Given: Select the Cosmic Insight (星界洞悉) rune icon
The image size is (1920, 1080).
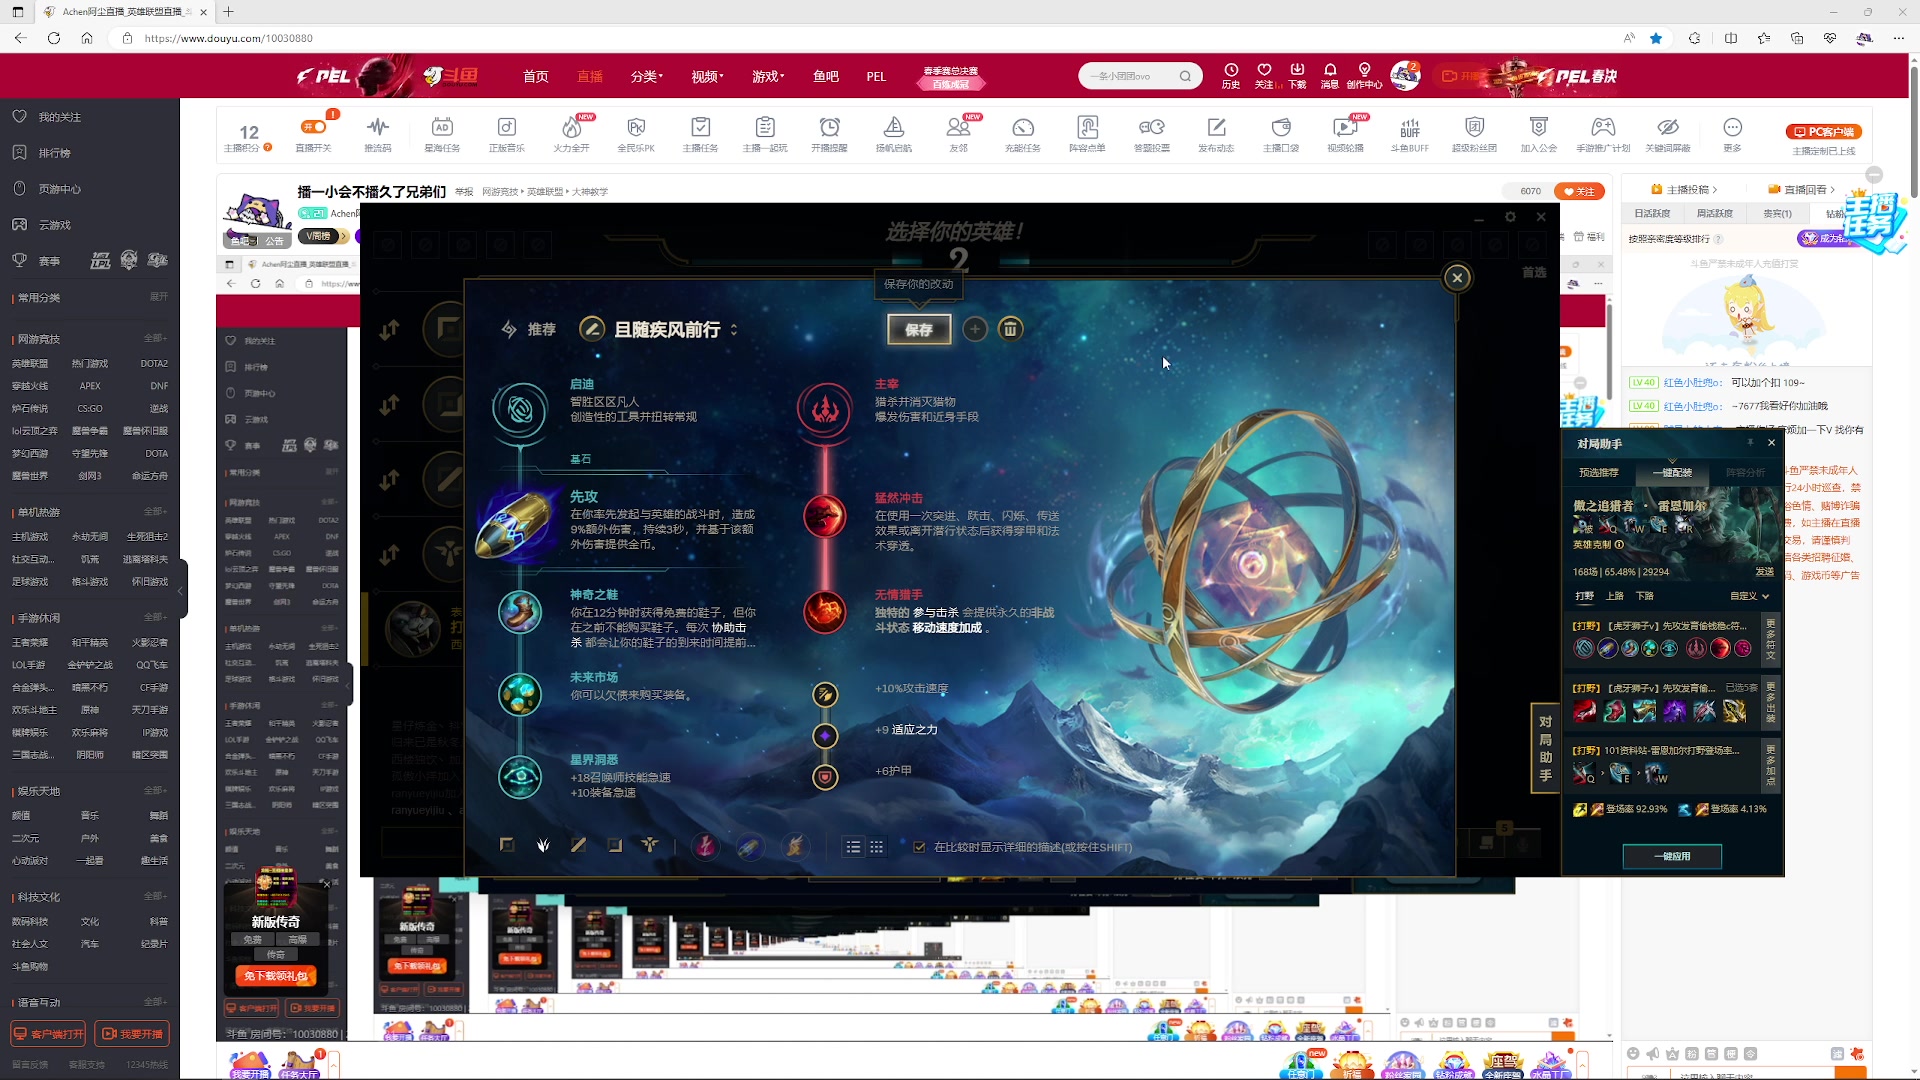Looking at the screenshot, I should 520,777.
